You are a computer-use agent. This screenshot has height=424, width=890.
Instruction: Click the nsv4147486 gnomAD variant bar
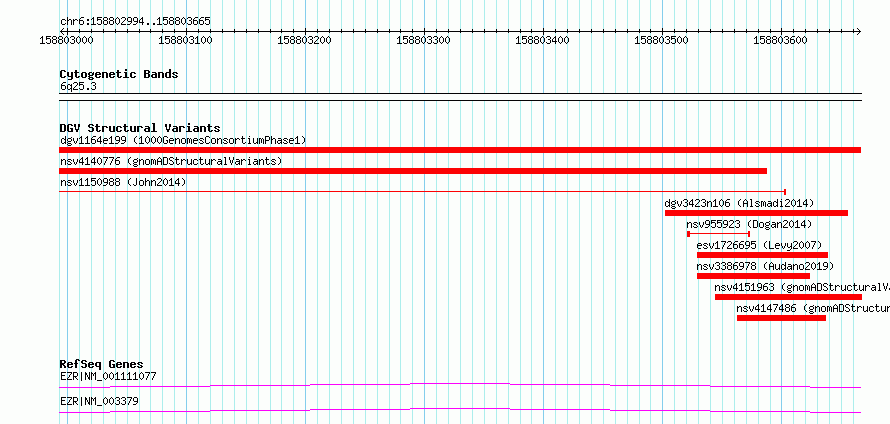pos(781,318)
